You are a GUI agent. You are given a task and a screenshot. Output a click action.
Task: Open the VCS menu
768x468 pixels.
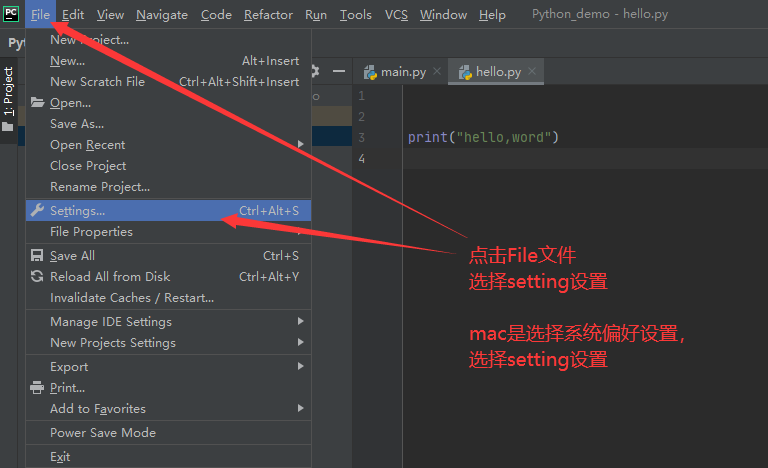(396, 15)
